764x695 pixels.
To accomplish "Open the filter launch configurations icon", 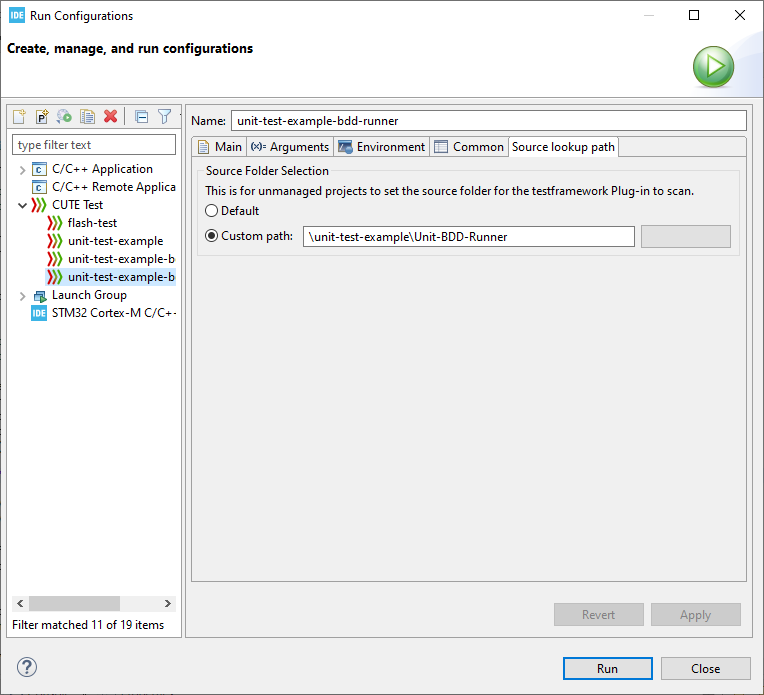I will coord(165,116).
